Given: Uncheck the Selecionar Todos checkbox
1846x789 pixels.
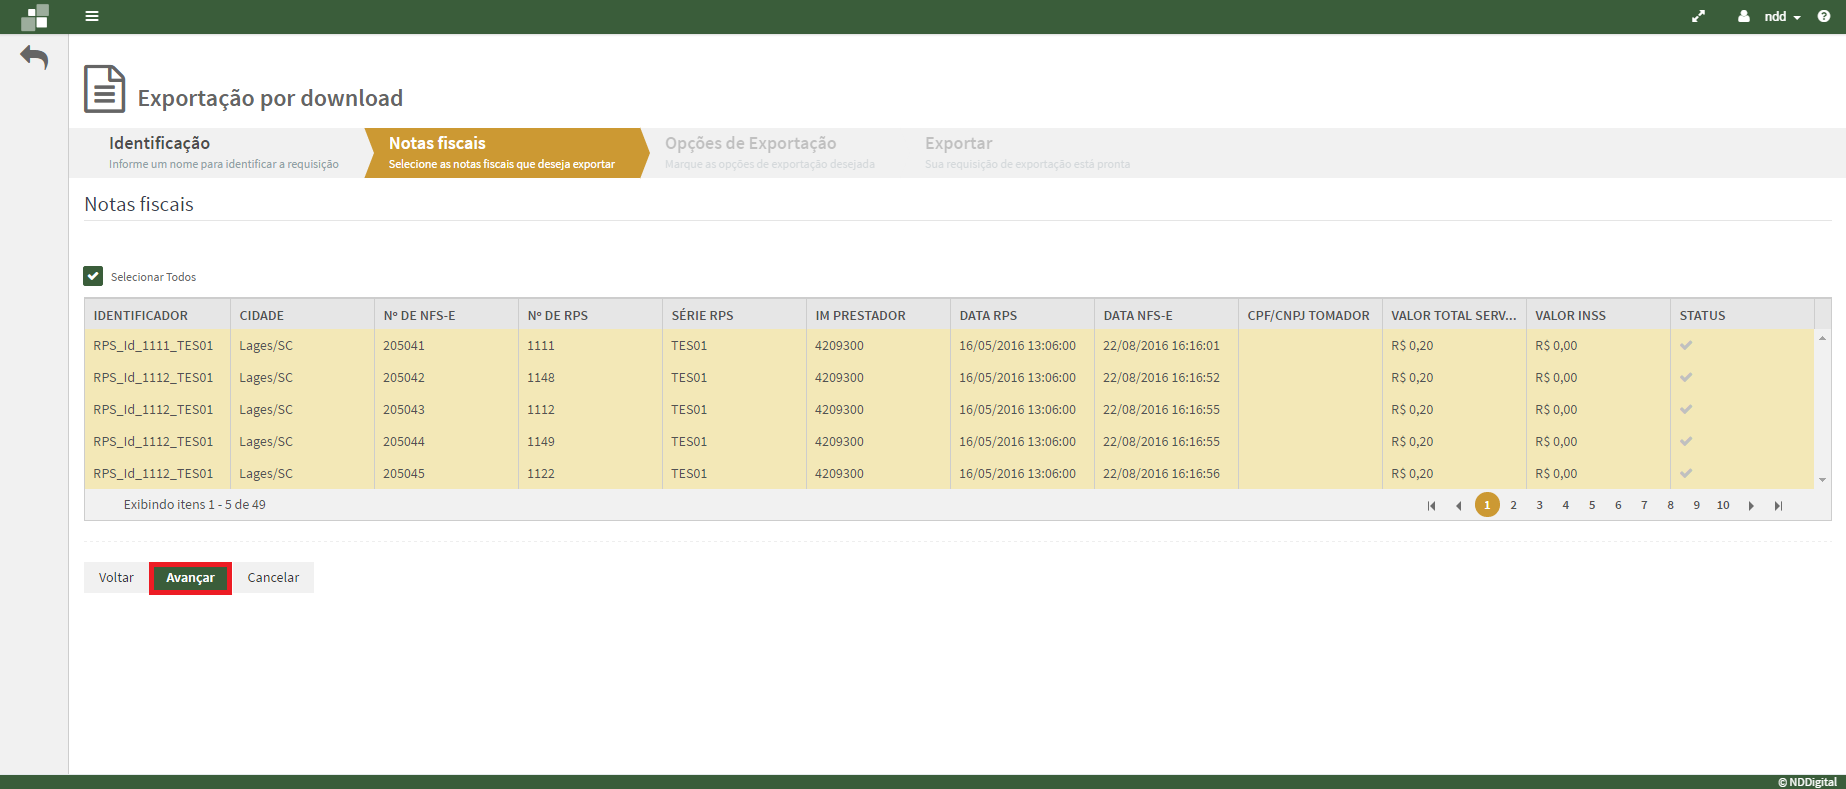Looking at the screenshot, I should 93,276.
